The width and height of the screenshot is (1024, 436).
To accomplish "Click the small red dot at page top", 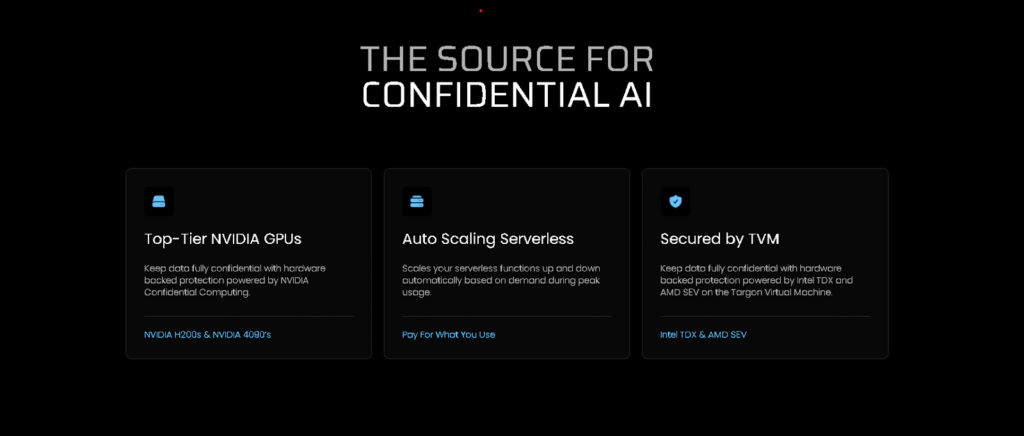I will 481,10.
